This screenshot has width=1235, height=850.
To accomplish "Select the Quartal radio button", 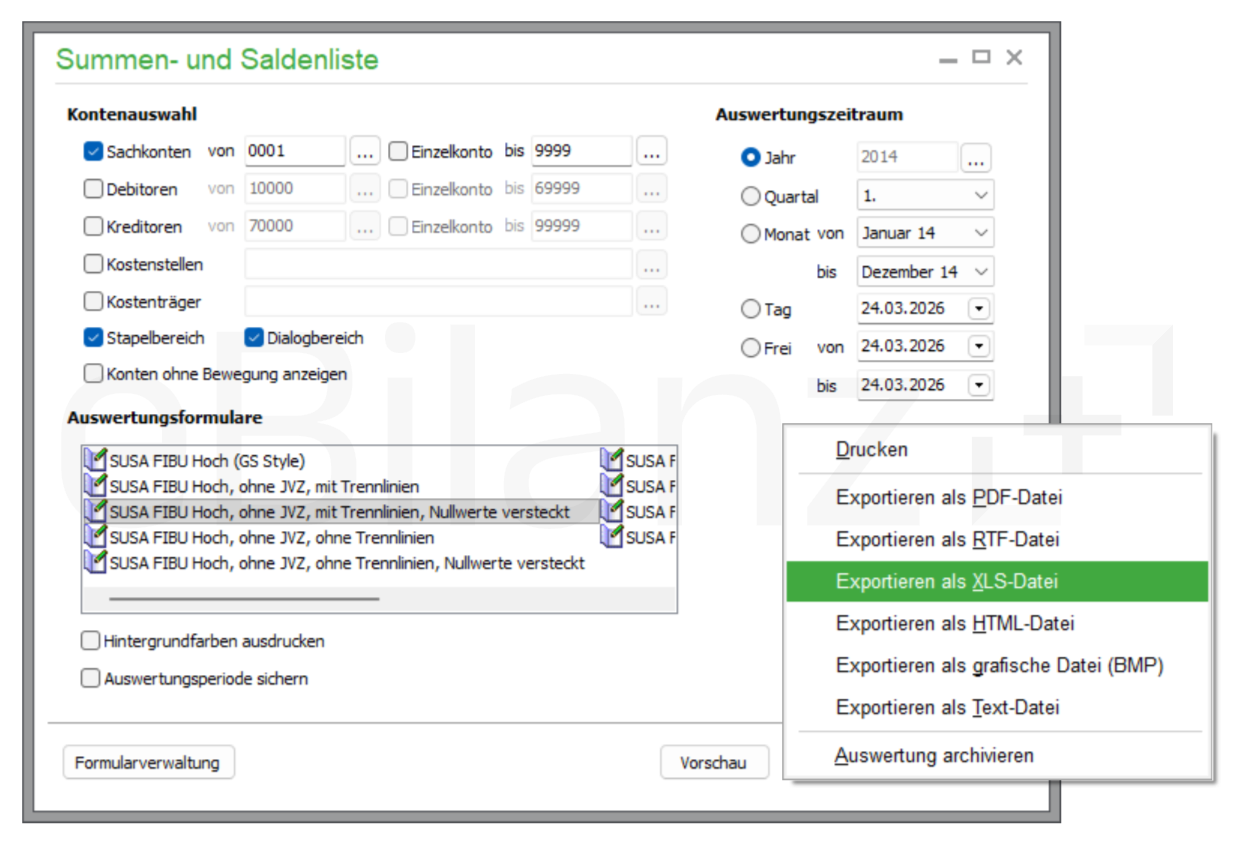I will pyautogui.click(x=750, y=196).
